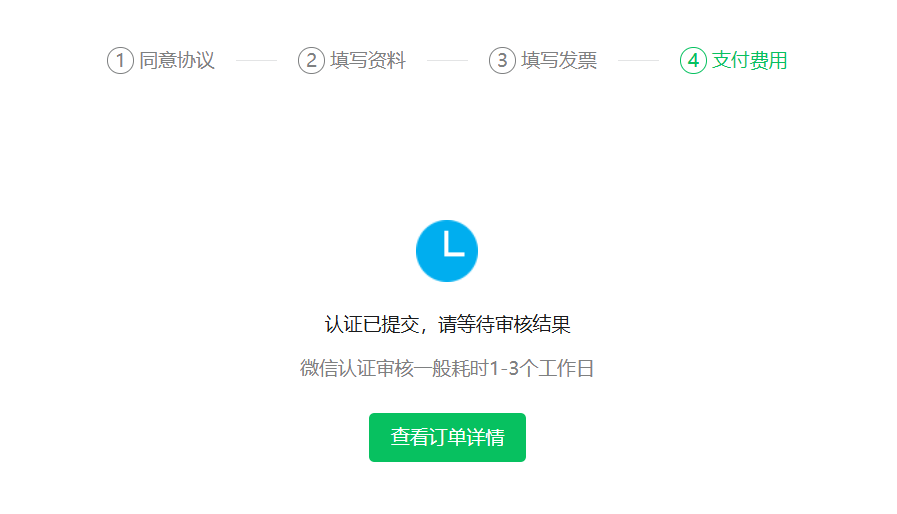Viewport: 897px width, 514px height.
Task: Click the 微信认证 words in the gray subtitle
Action: pyautogui.click(x=338, y=368)
